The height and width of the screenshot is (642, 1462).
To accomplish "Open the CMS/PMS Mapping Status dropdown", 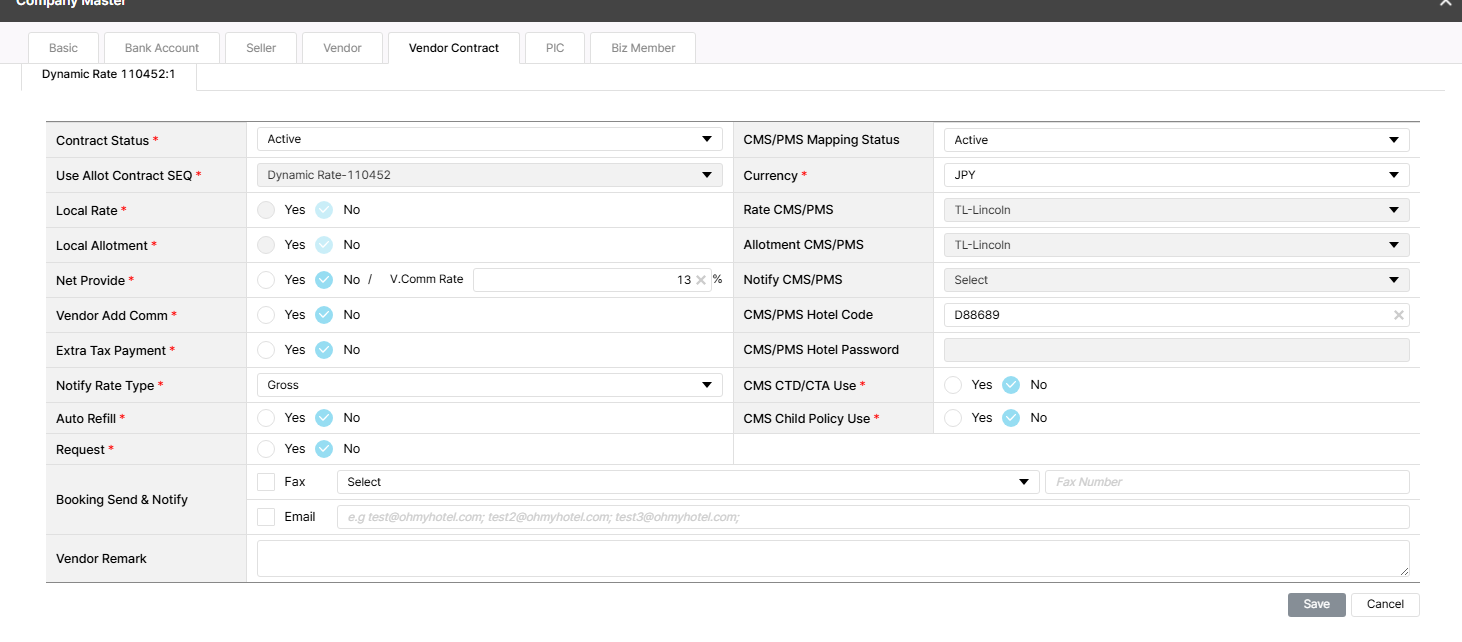I will [x=1176, y=140].
